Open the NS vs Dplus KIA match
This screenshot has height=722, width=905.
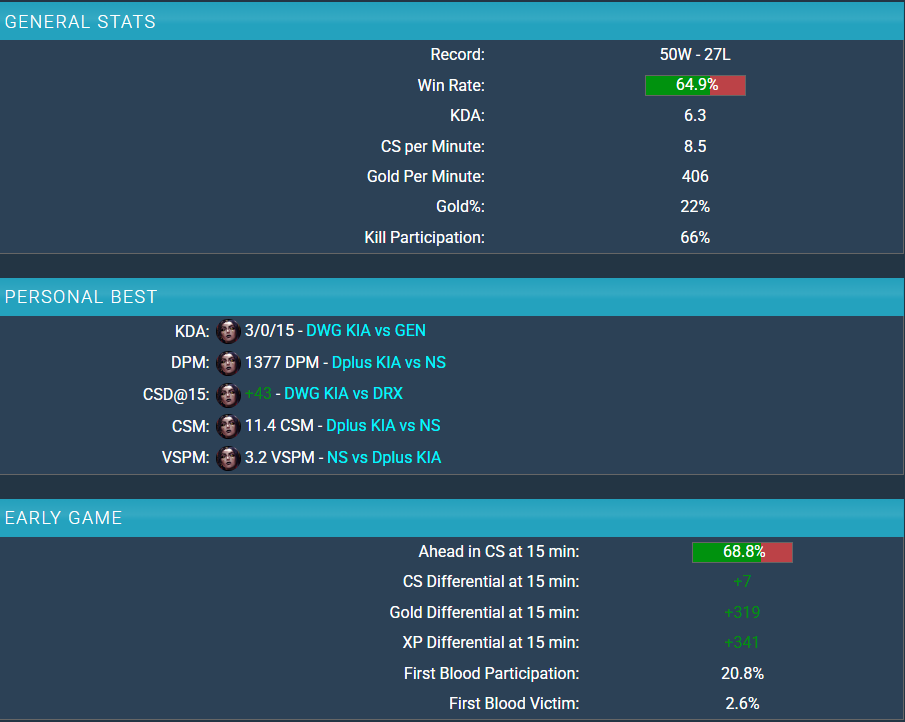tap(384, 458)
